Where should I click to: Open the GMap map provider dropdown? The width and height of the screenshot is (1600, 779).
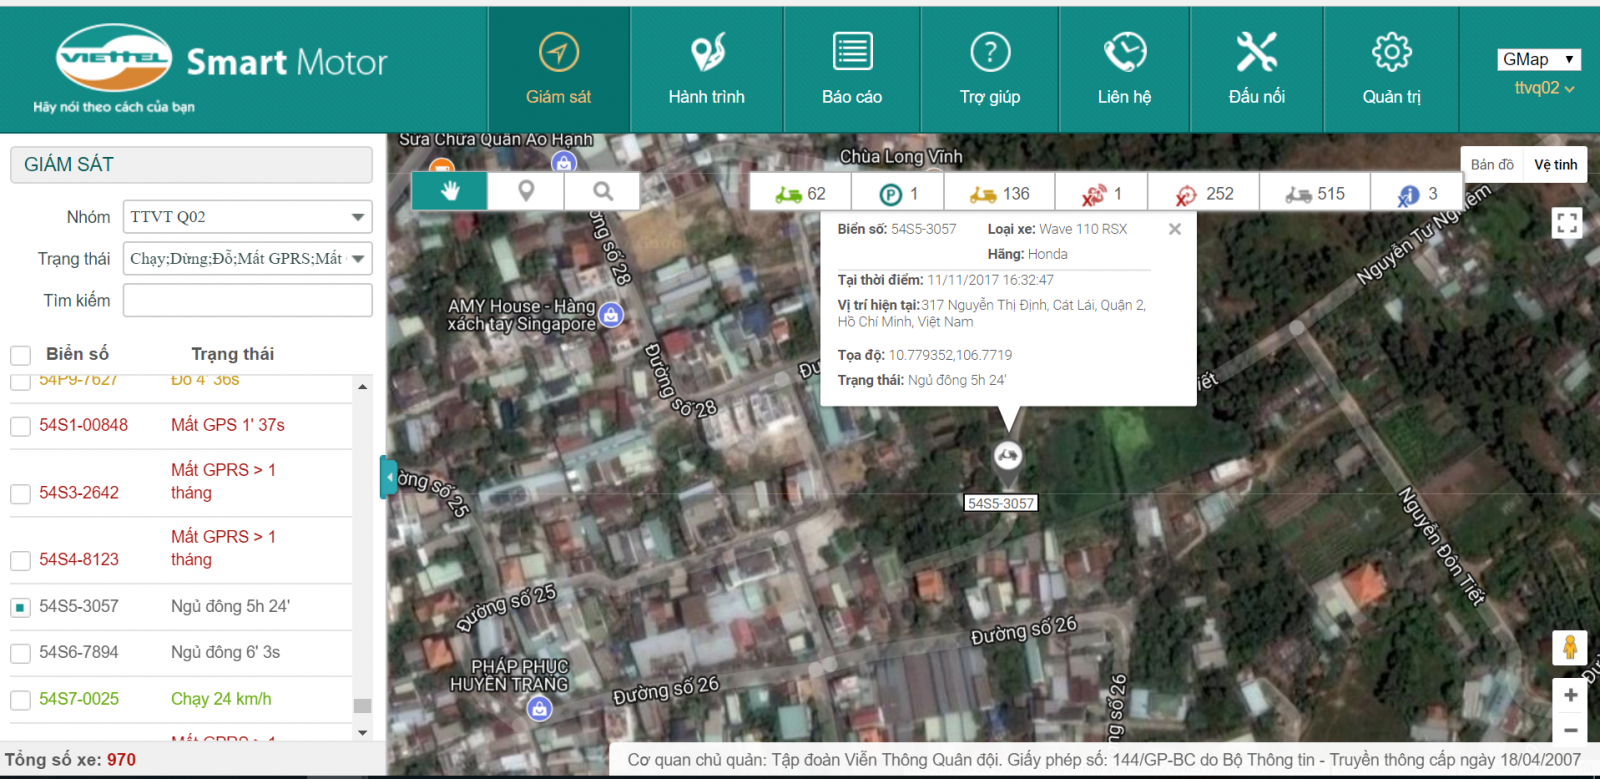point(1538,59)
